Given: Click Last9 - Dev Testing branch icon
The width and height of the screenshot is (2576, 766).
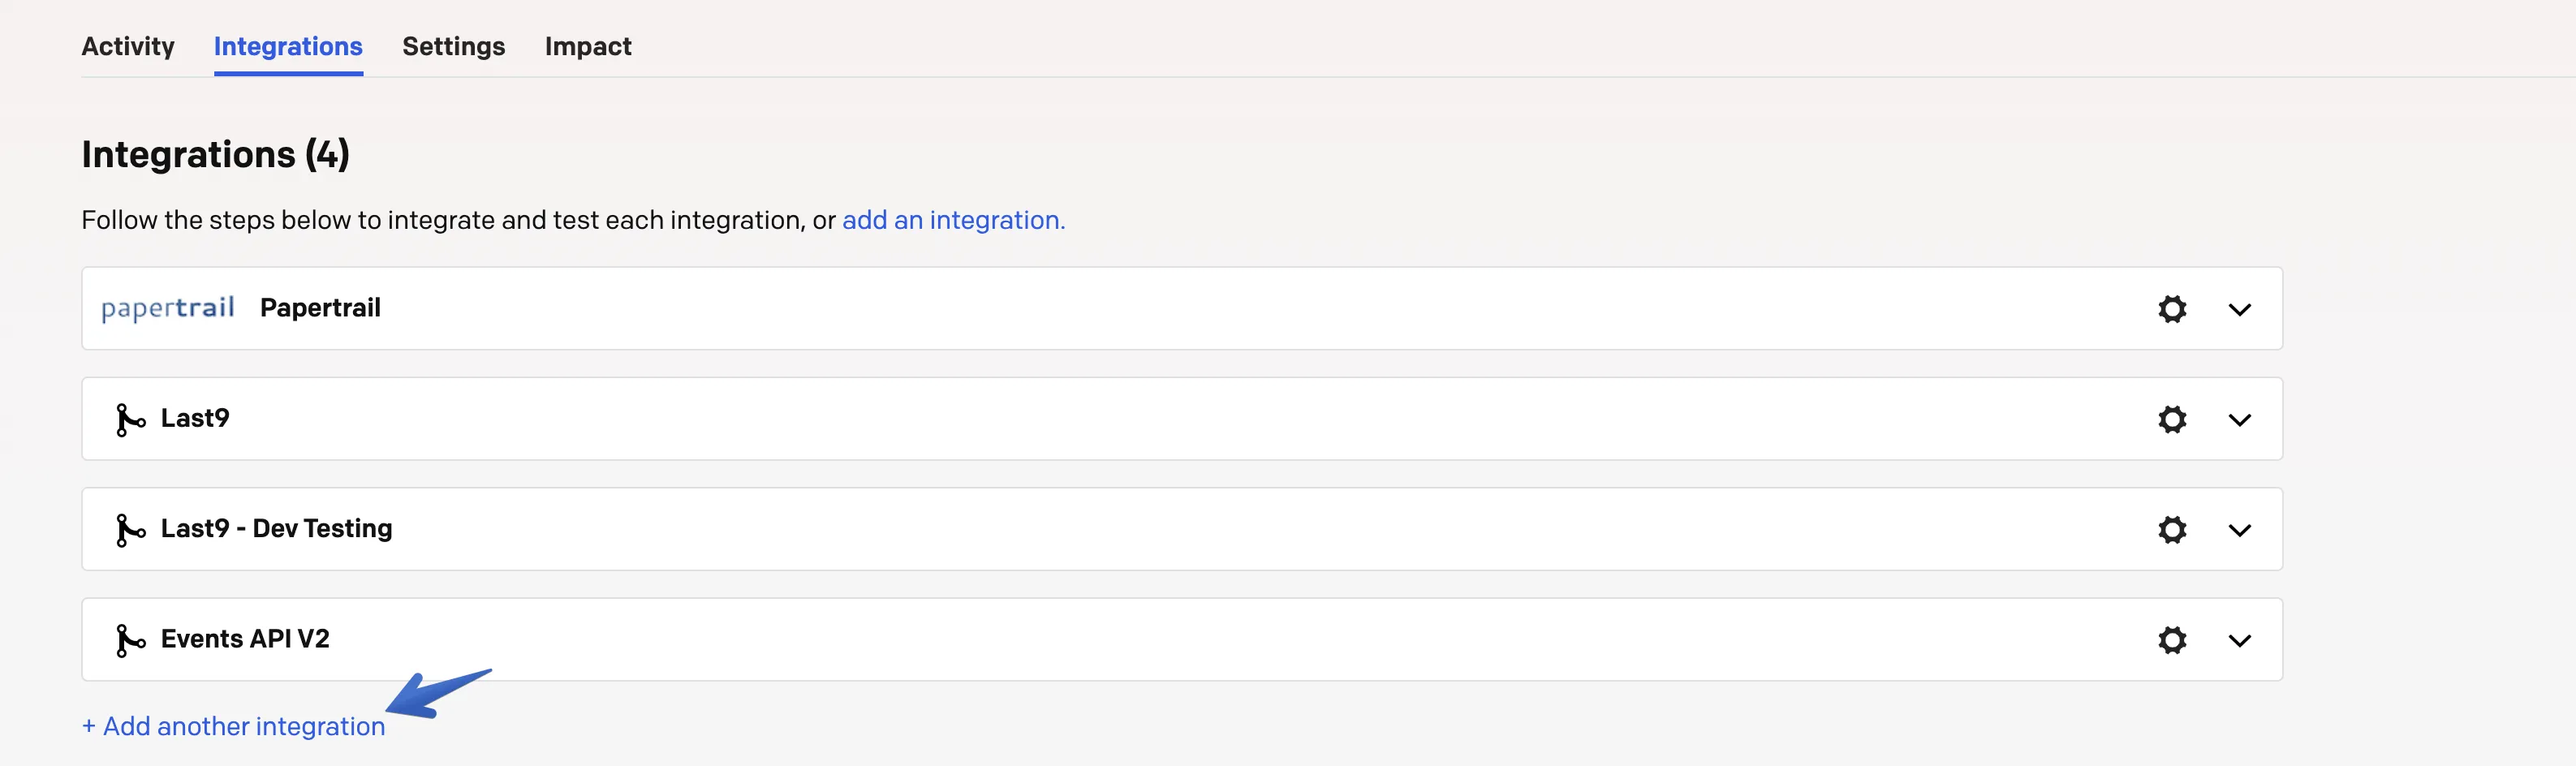Looking at the screenshot, I should [130, 530].
